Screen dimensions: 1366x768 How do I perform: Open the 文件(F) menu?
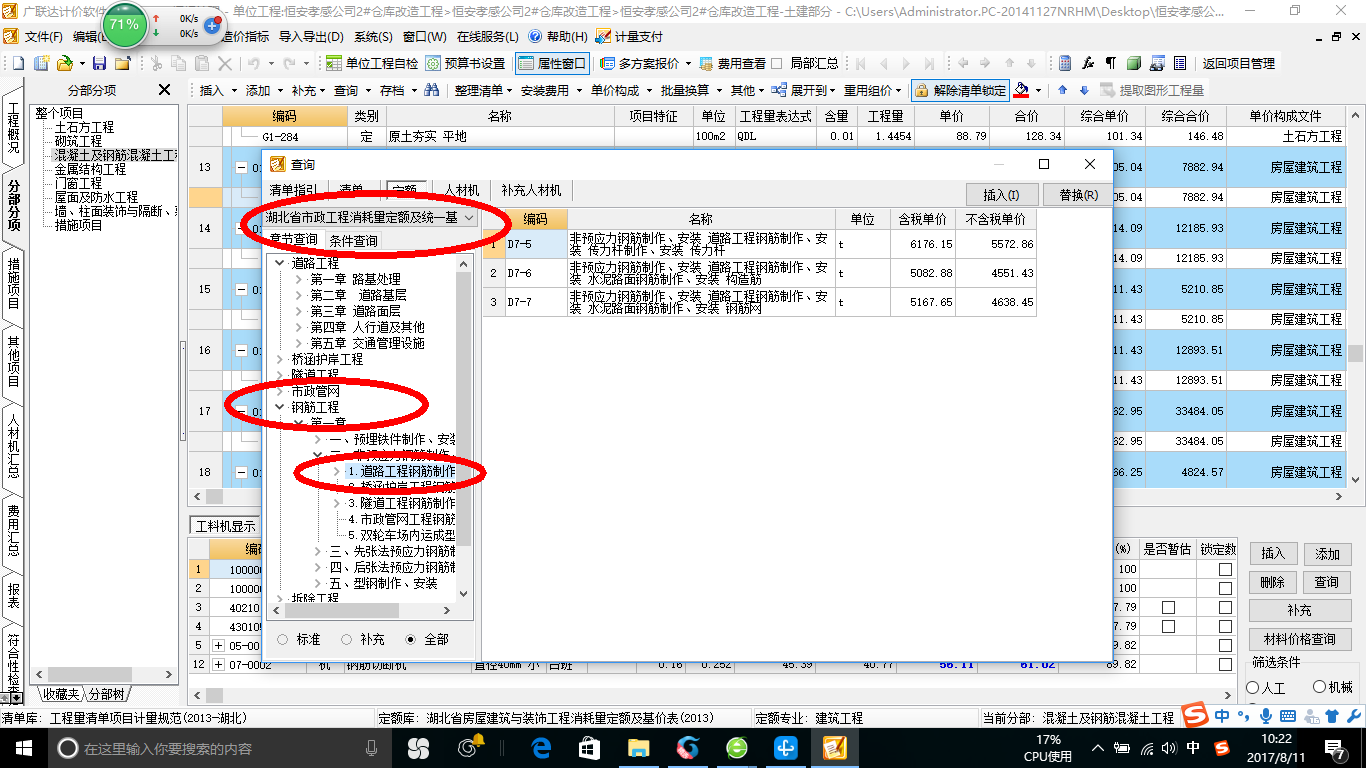[x=44, y=36]
